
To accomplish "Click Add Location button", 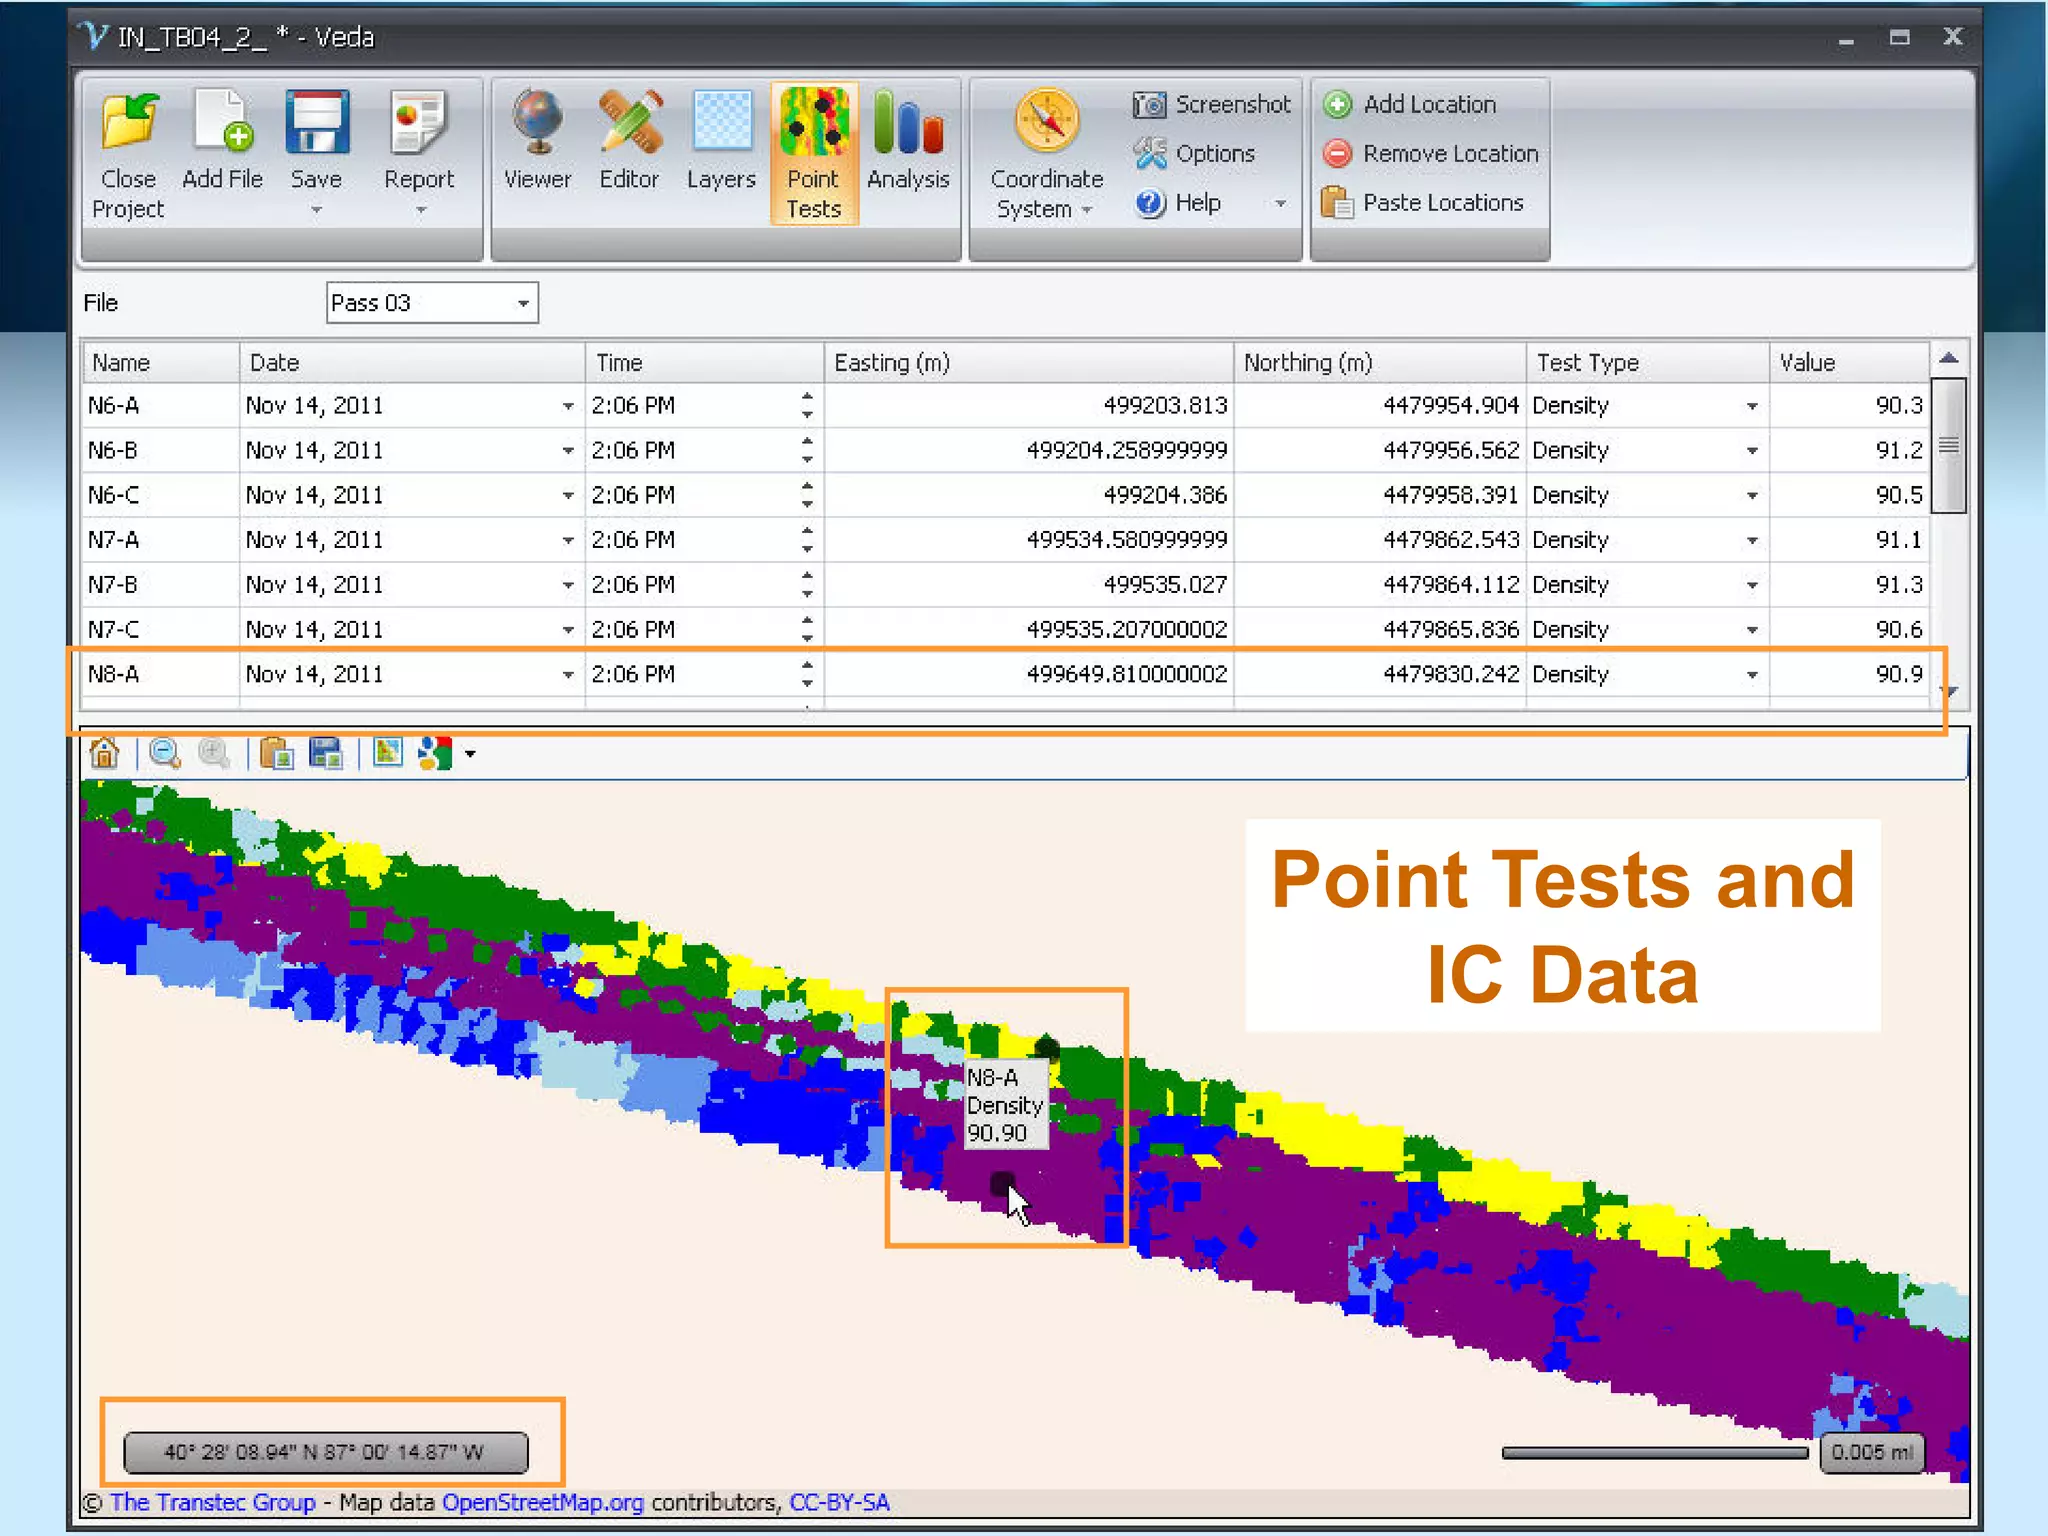I will [1412, 104].
